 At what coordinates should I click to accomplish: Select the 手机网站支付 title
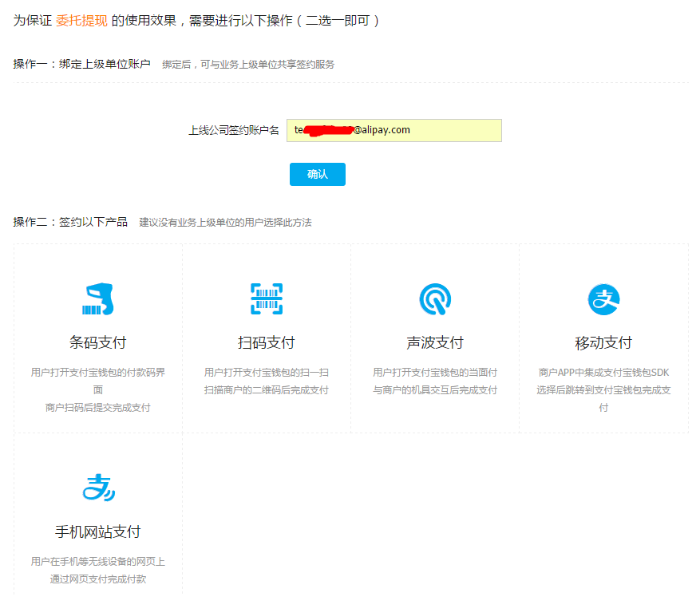[98, 532]
